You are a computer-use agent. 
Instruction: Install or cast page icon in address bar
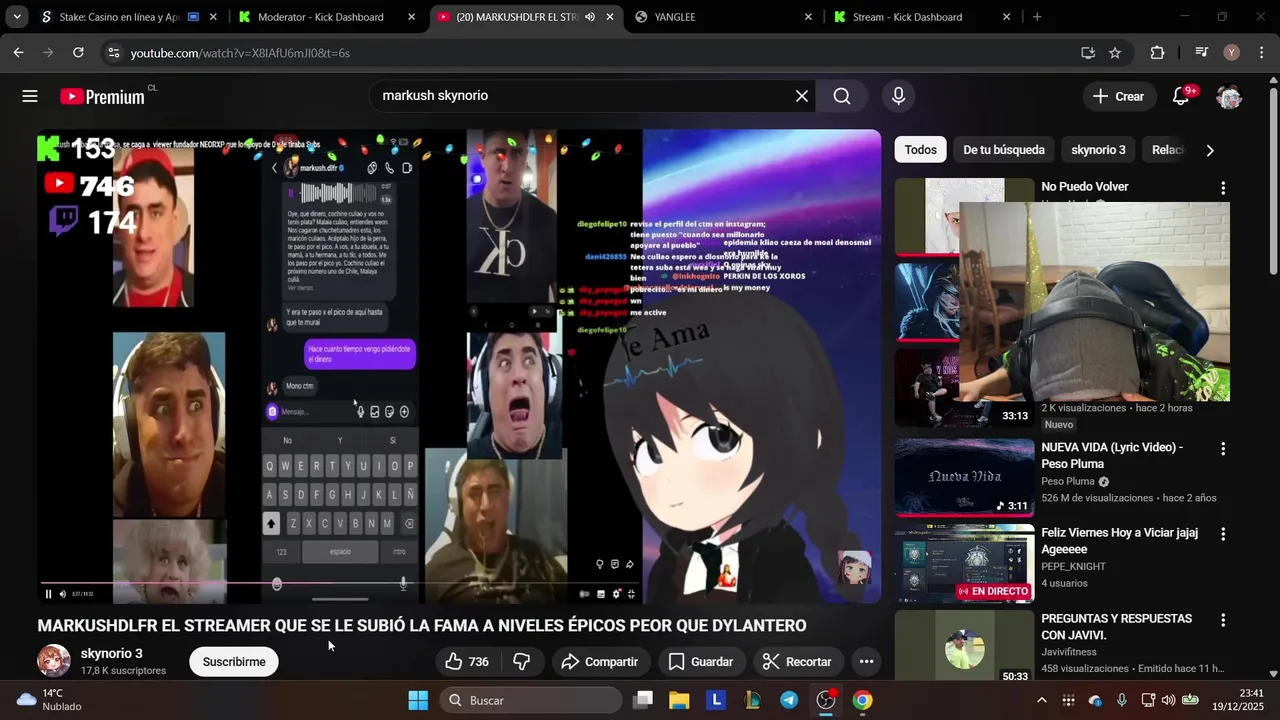point(1087,53)
